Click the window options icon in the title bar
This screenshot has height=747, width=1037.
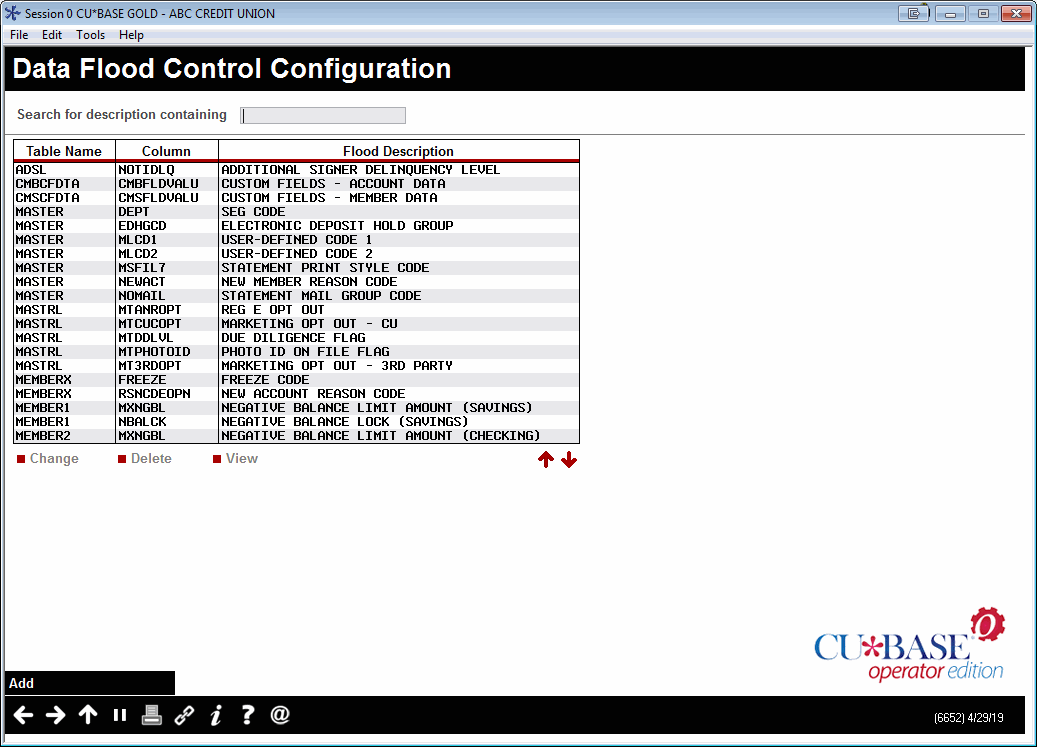point(913,13)
